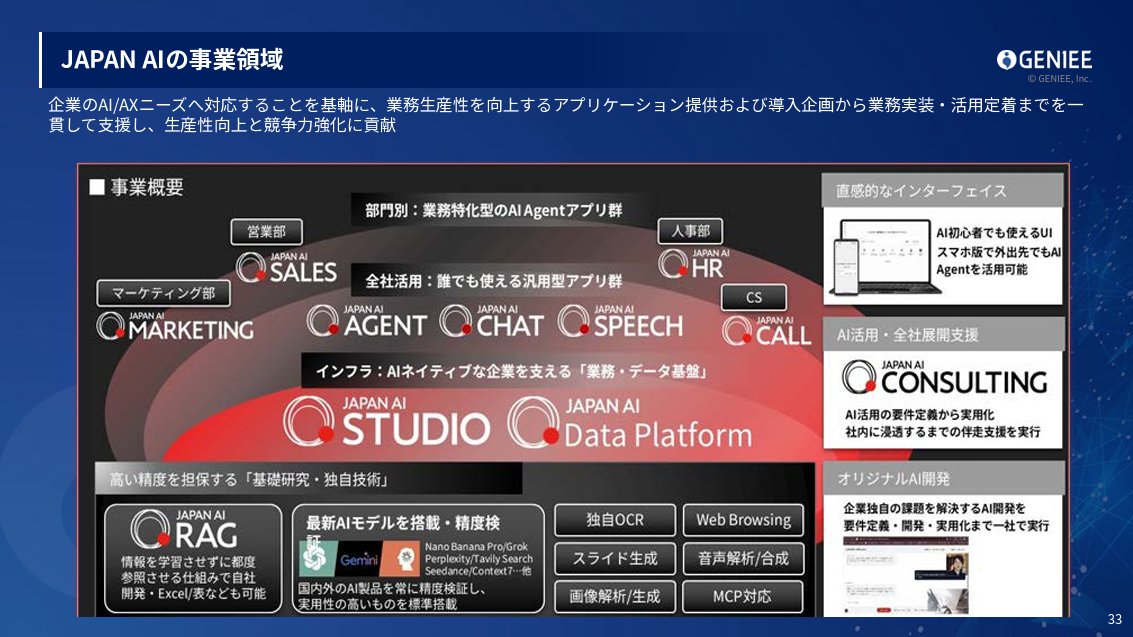
Task: Click the CS label box
Action: pyautogui.click(x=754, y=297)
